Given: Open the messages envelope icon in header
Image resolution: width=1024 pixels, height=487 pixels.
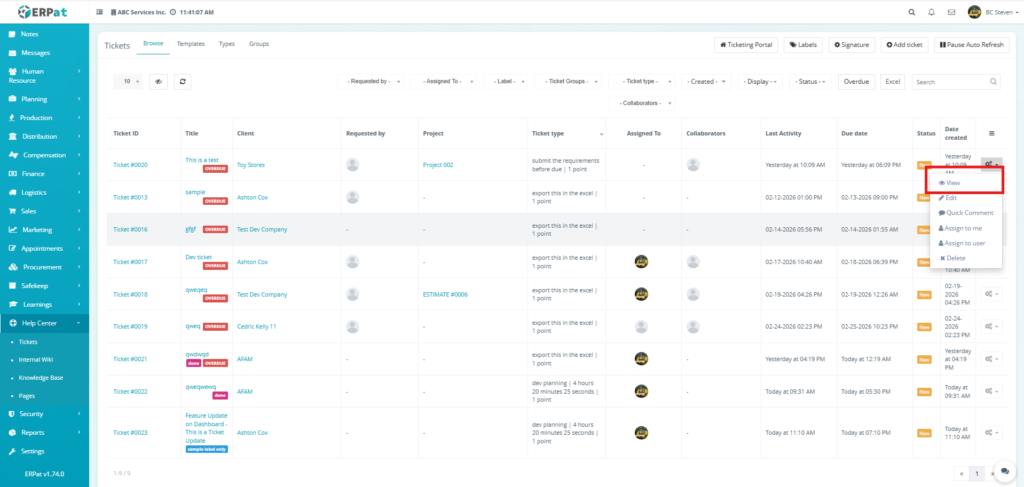Looking at the screenshot, I should [x=951, y=12].
